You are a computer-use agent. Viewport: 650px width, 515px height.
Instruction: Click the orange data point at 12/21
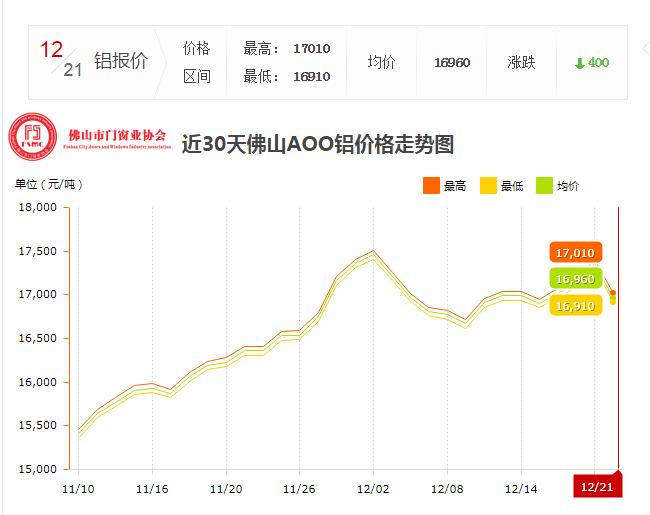pos(613,293)
